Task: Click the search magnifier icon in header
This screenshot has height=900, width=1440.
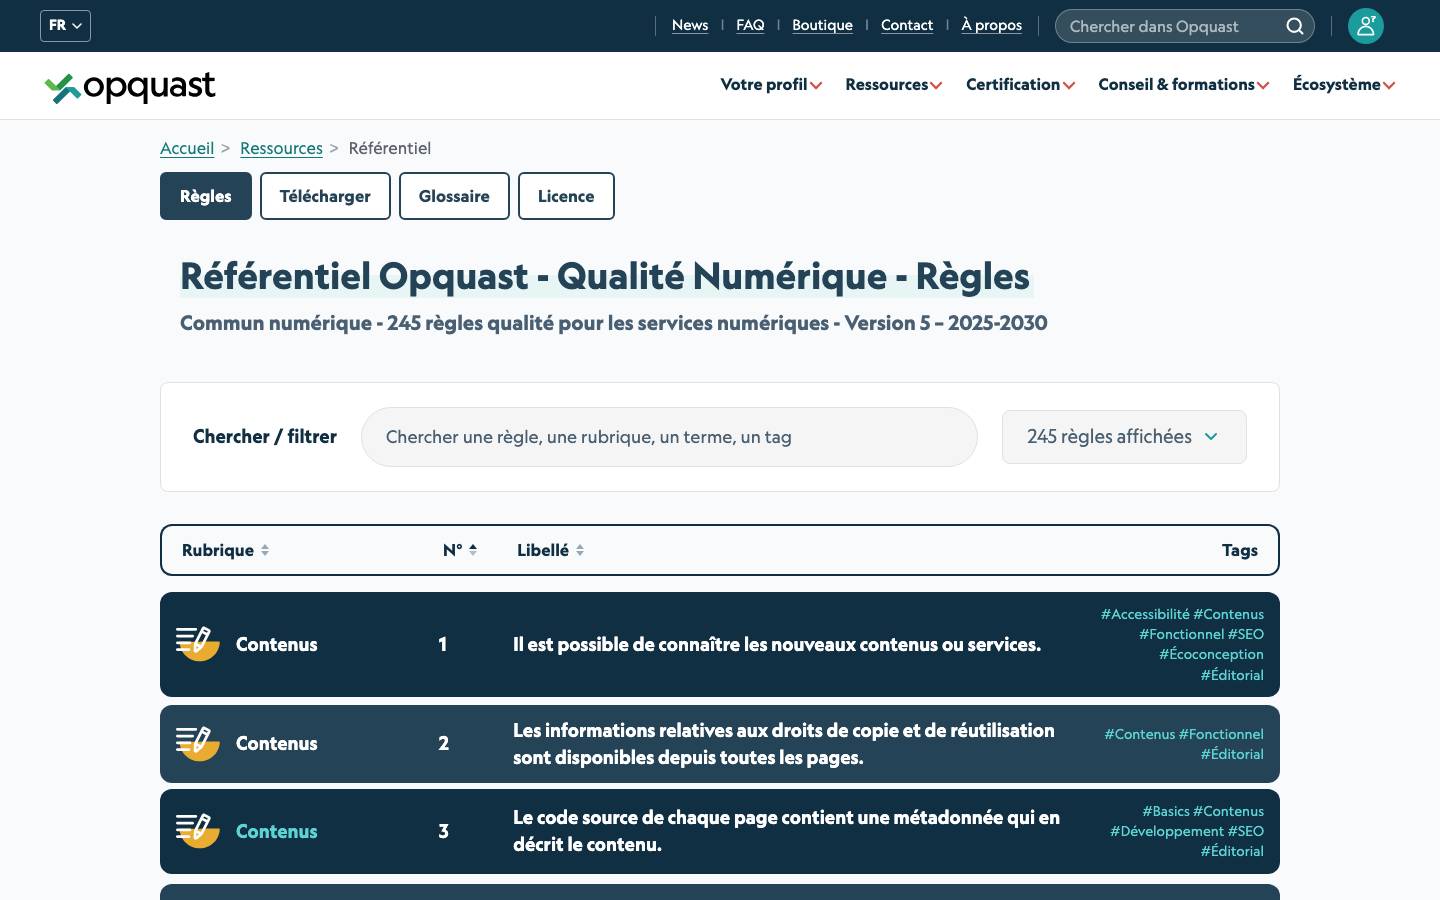Action: point(1295,26)
